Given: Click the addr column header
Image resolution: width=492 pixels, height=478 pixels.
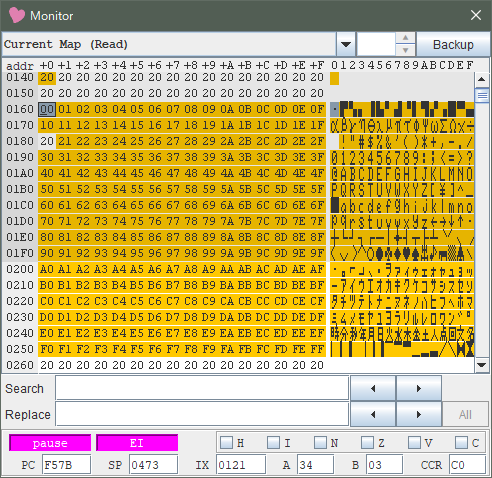Looking at the screenshot, I should pyautogui.click(x=20, y=66).
